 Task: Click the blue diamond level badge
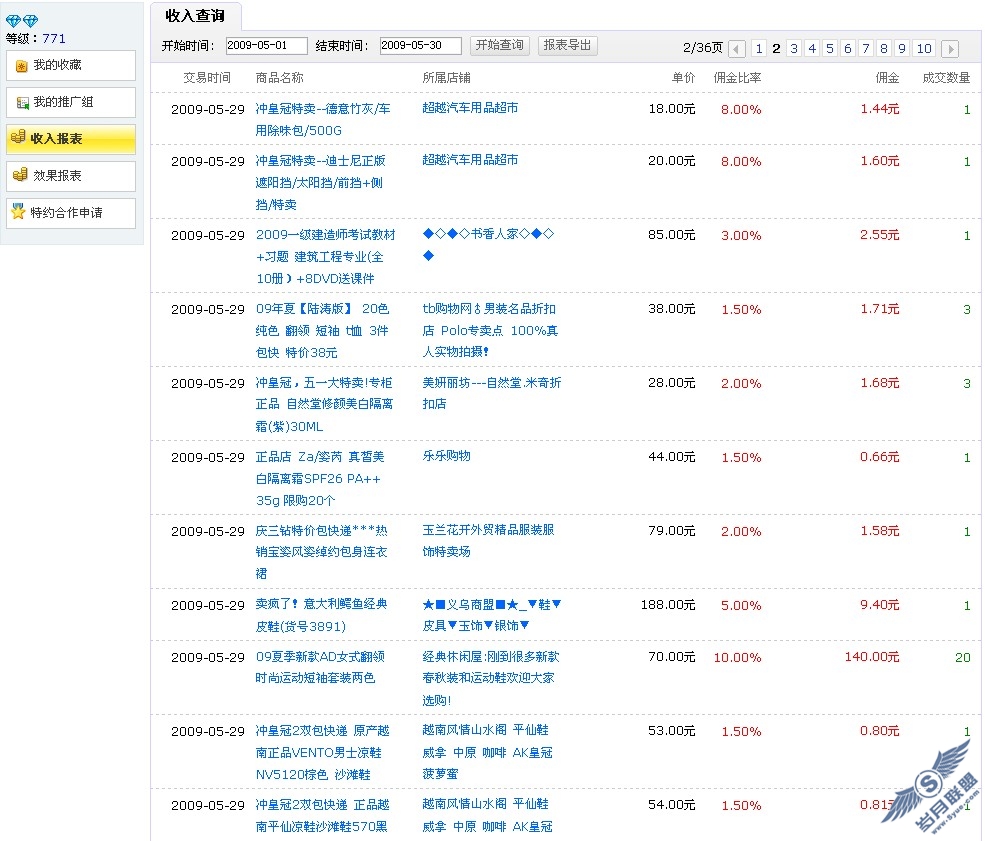pyautogui.click(x=22, y=21)
